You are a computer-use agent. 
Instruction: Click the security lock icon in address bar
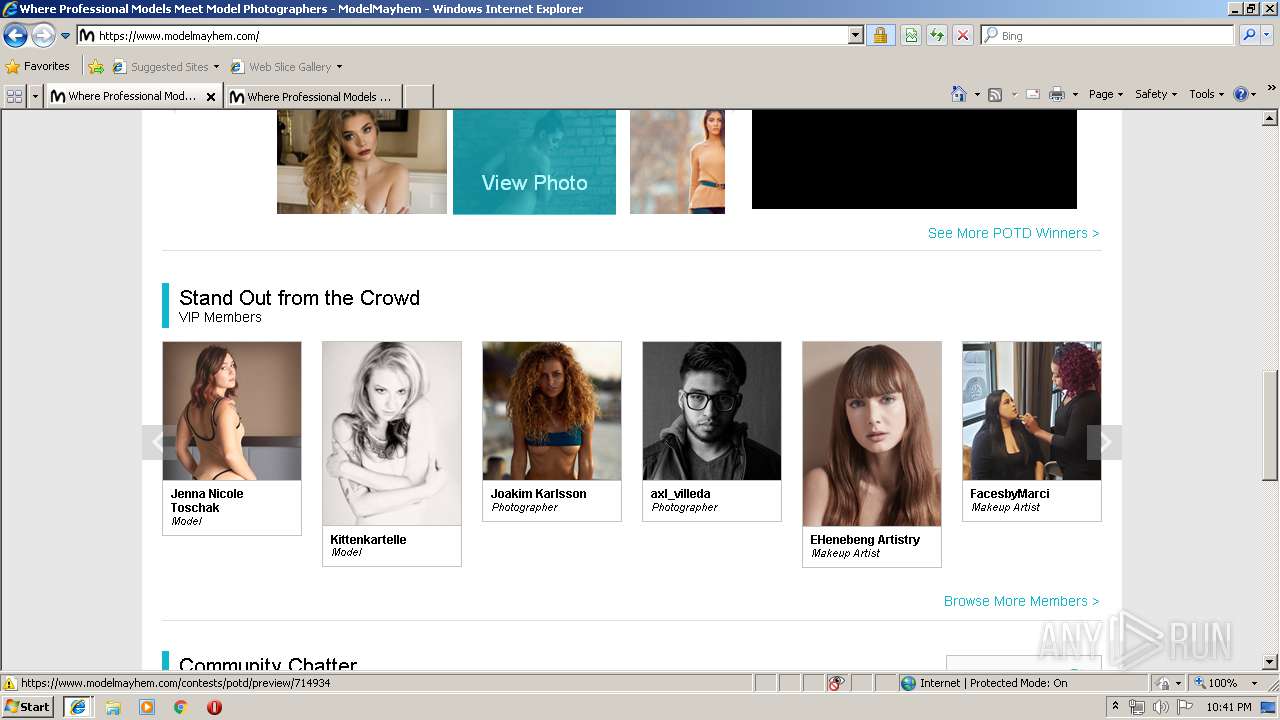(x=880, y=35)
